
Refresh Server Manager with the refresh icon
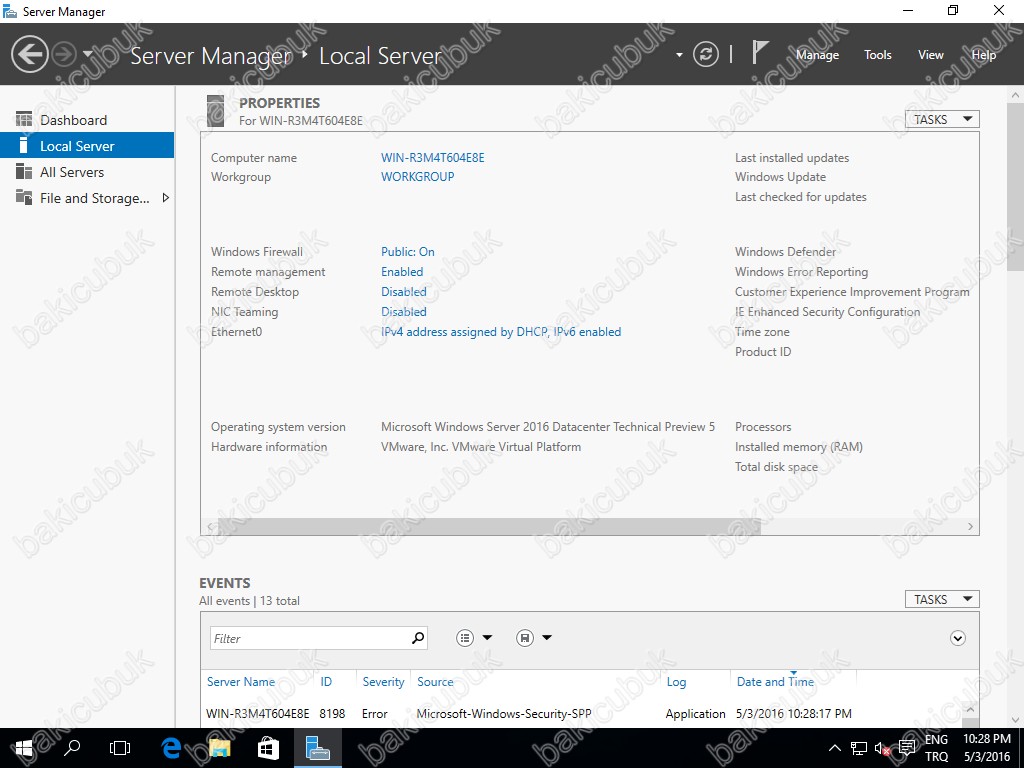click(x=706, y=54)
